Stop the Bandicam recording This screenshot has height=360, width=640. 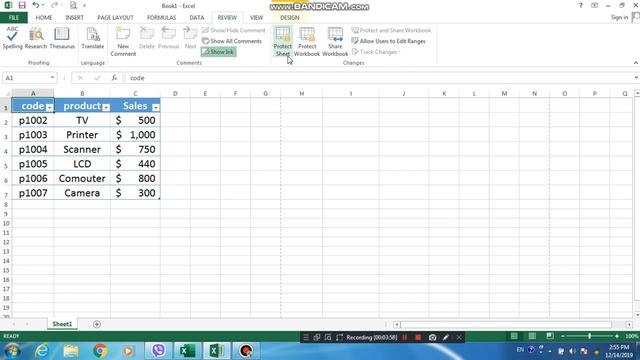click(x=418, y=337)
